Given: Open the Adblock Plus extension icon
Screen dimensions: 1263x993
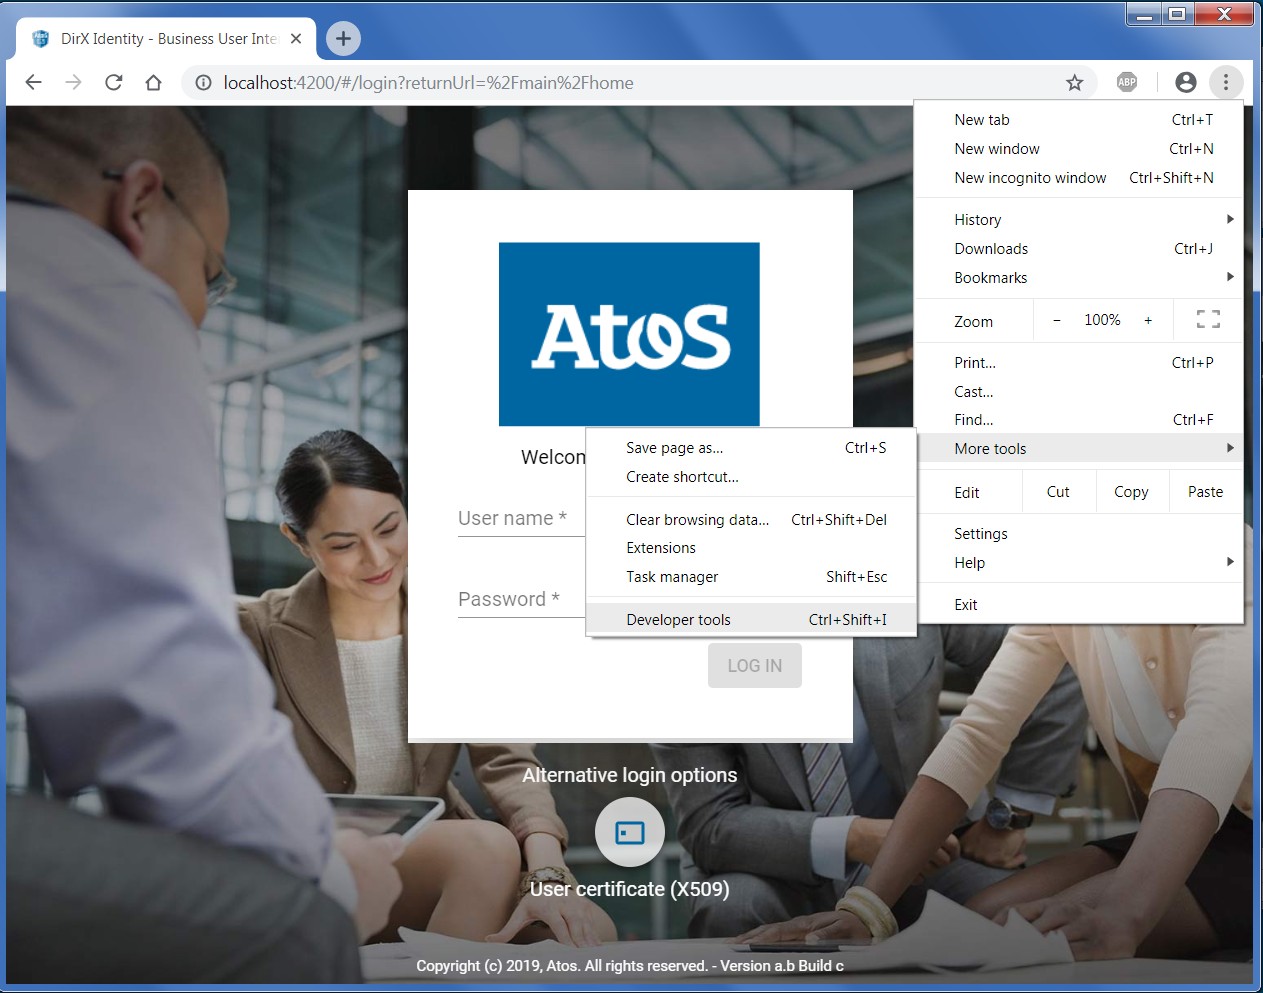Looking at the screenshot, I should point(1127,82).
